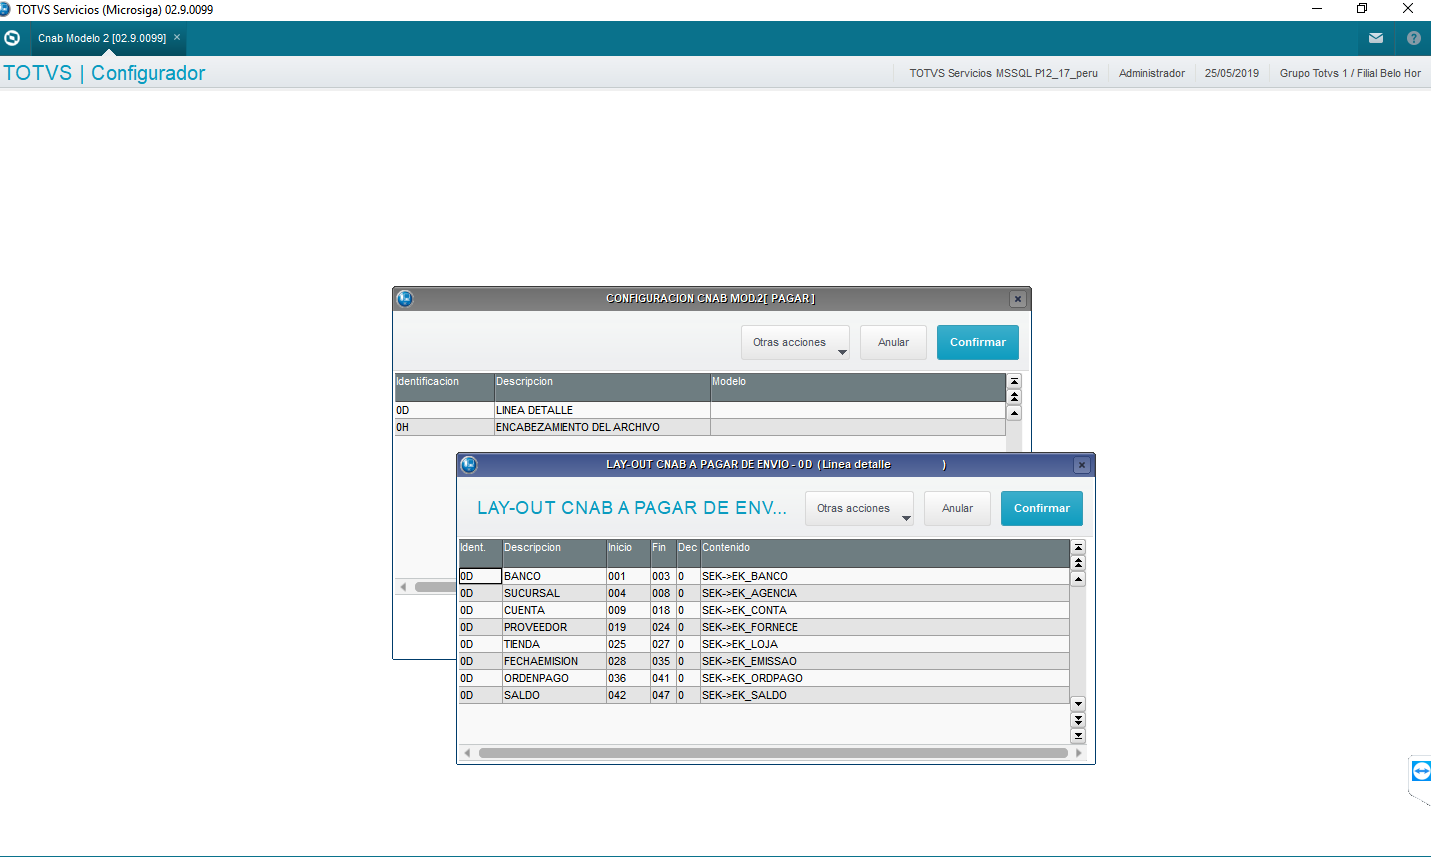Open Otras acciones in Lay-out window
Viewport: 1431px width, 857px height.
pyautogui.click(x=859, y=508)
